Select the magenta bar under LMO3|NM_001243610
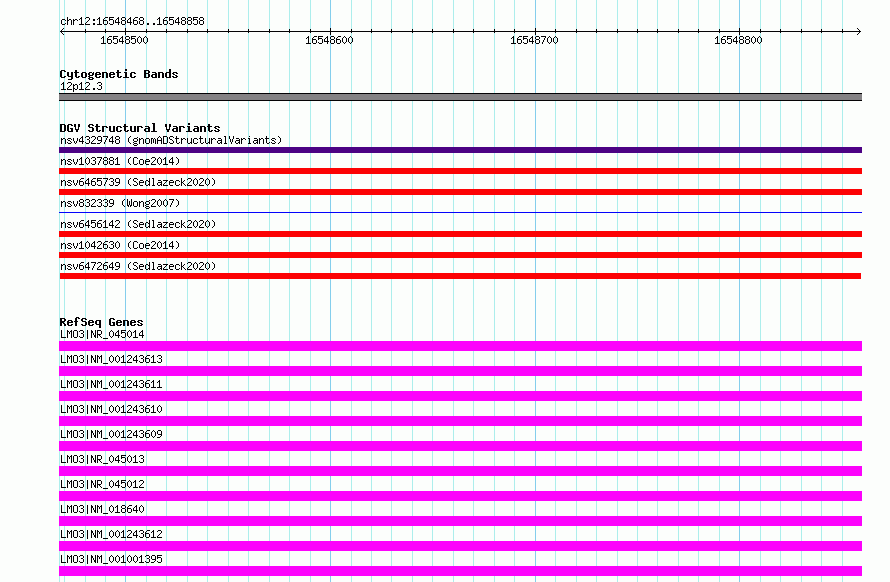The height and width of the screenshot is (582, 890). pos(460,421)
